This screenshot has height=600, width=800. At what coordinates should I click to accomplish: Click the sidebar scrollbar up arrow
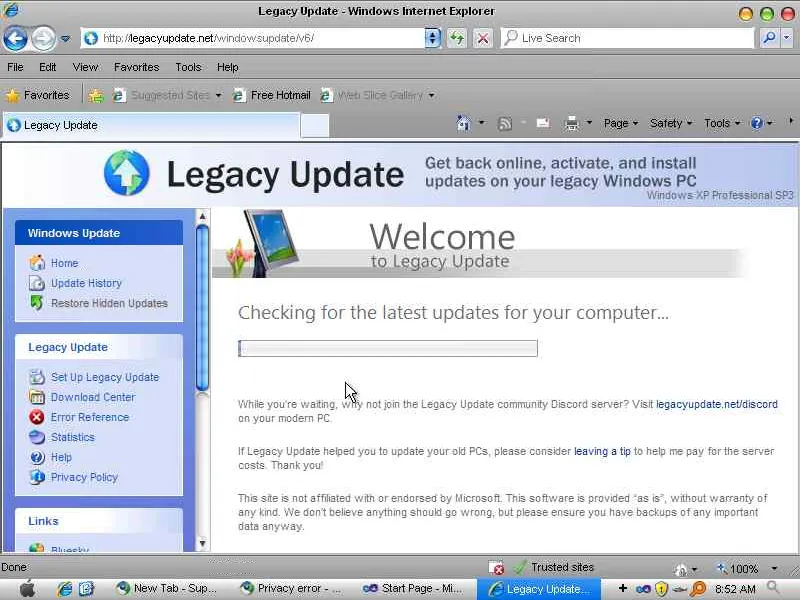pos(203,216)
